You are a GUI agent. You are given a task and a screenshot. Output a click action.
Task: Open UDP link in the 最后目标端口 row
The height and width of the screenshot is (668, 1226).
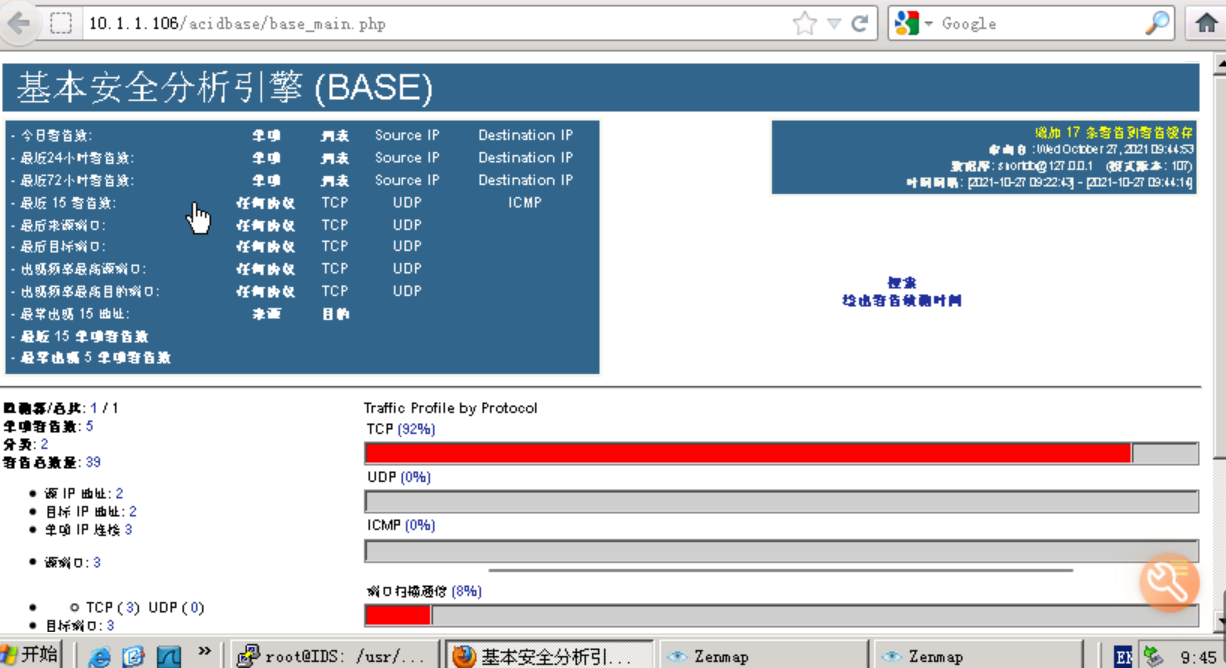pos(407,247)
